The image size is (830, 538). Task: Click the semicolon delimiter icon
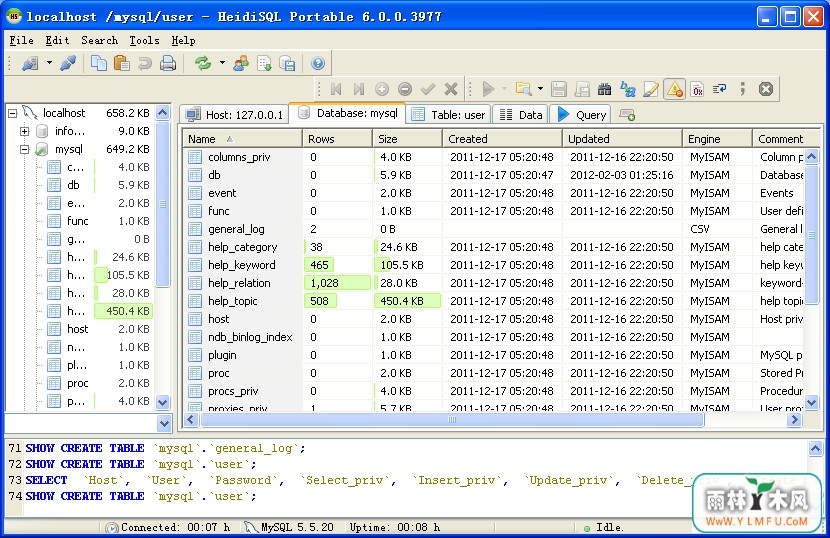pyautogui.click(x=743, y=89)
